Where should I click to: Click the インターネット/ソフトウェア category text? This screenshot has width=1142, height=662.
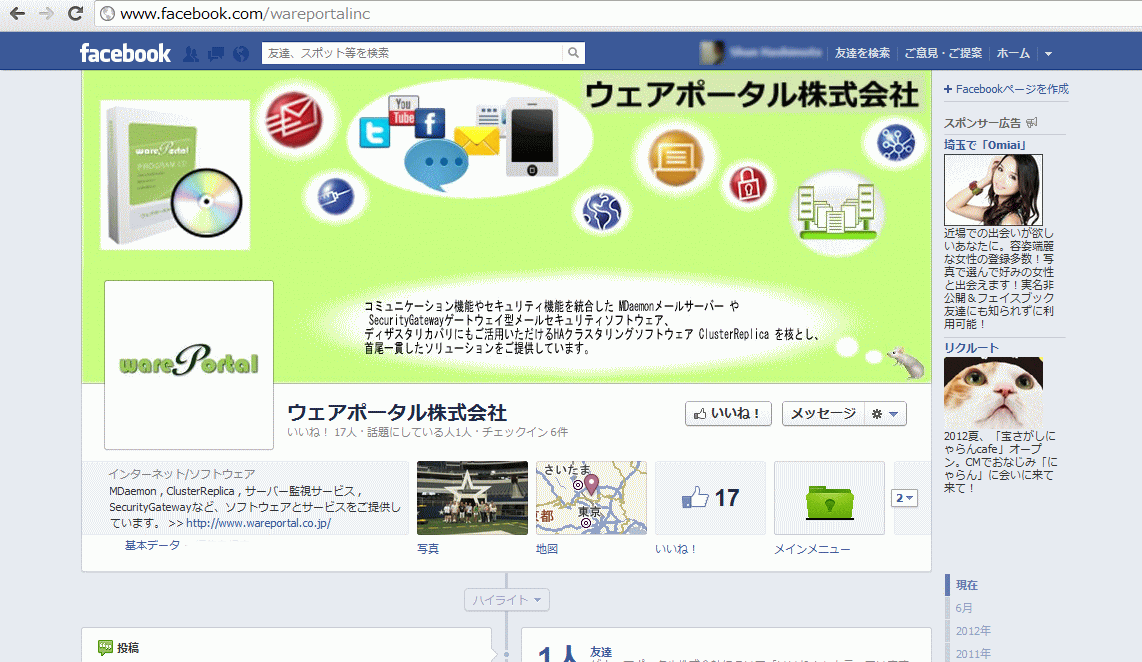pos(182,474)
